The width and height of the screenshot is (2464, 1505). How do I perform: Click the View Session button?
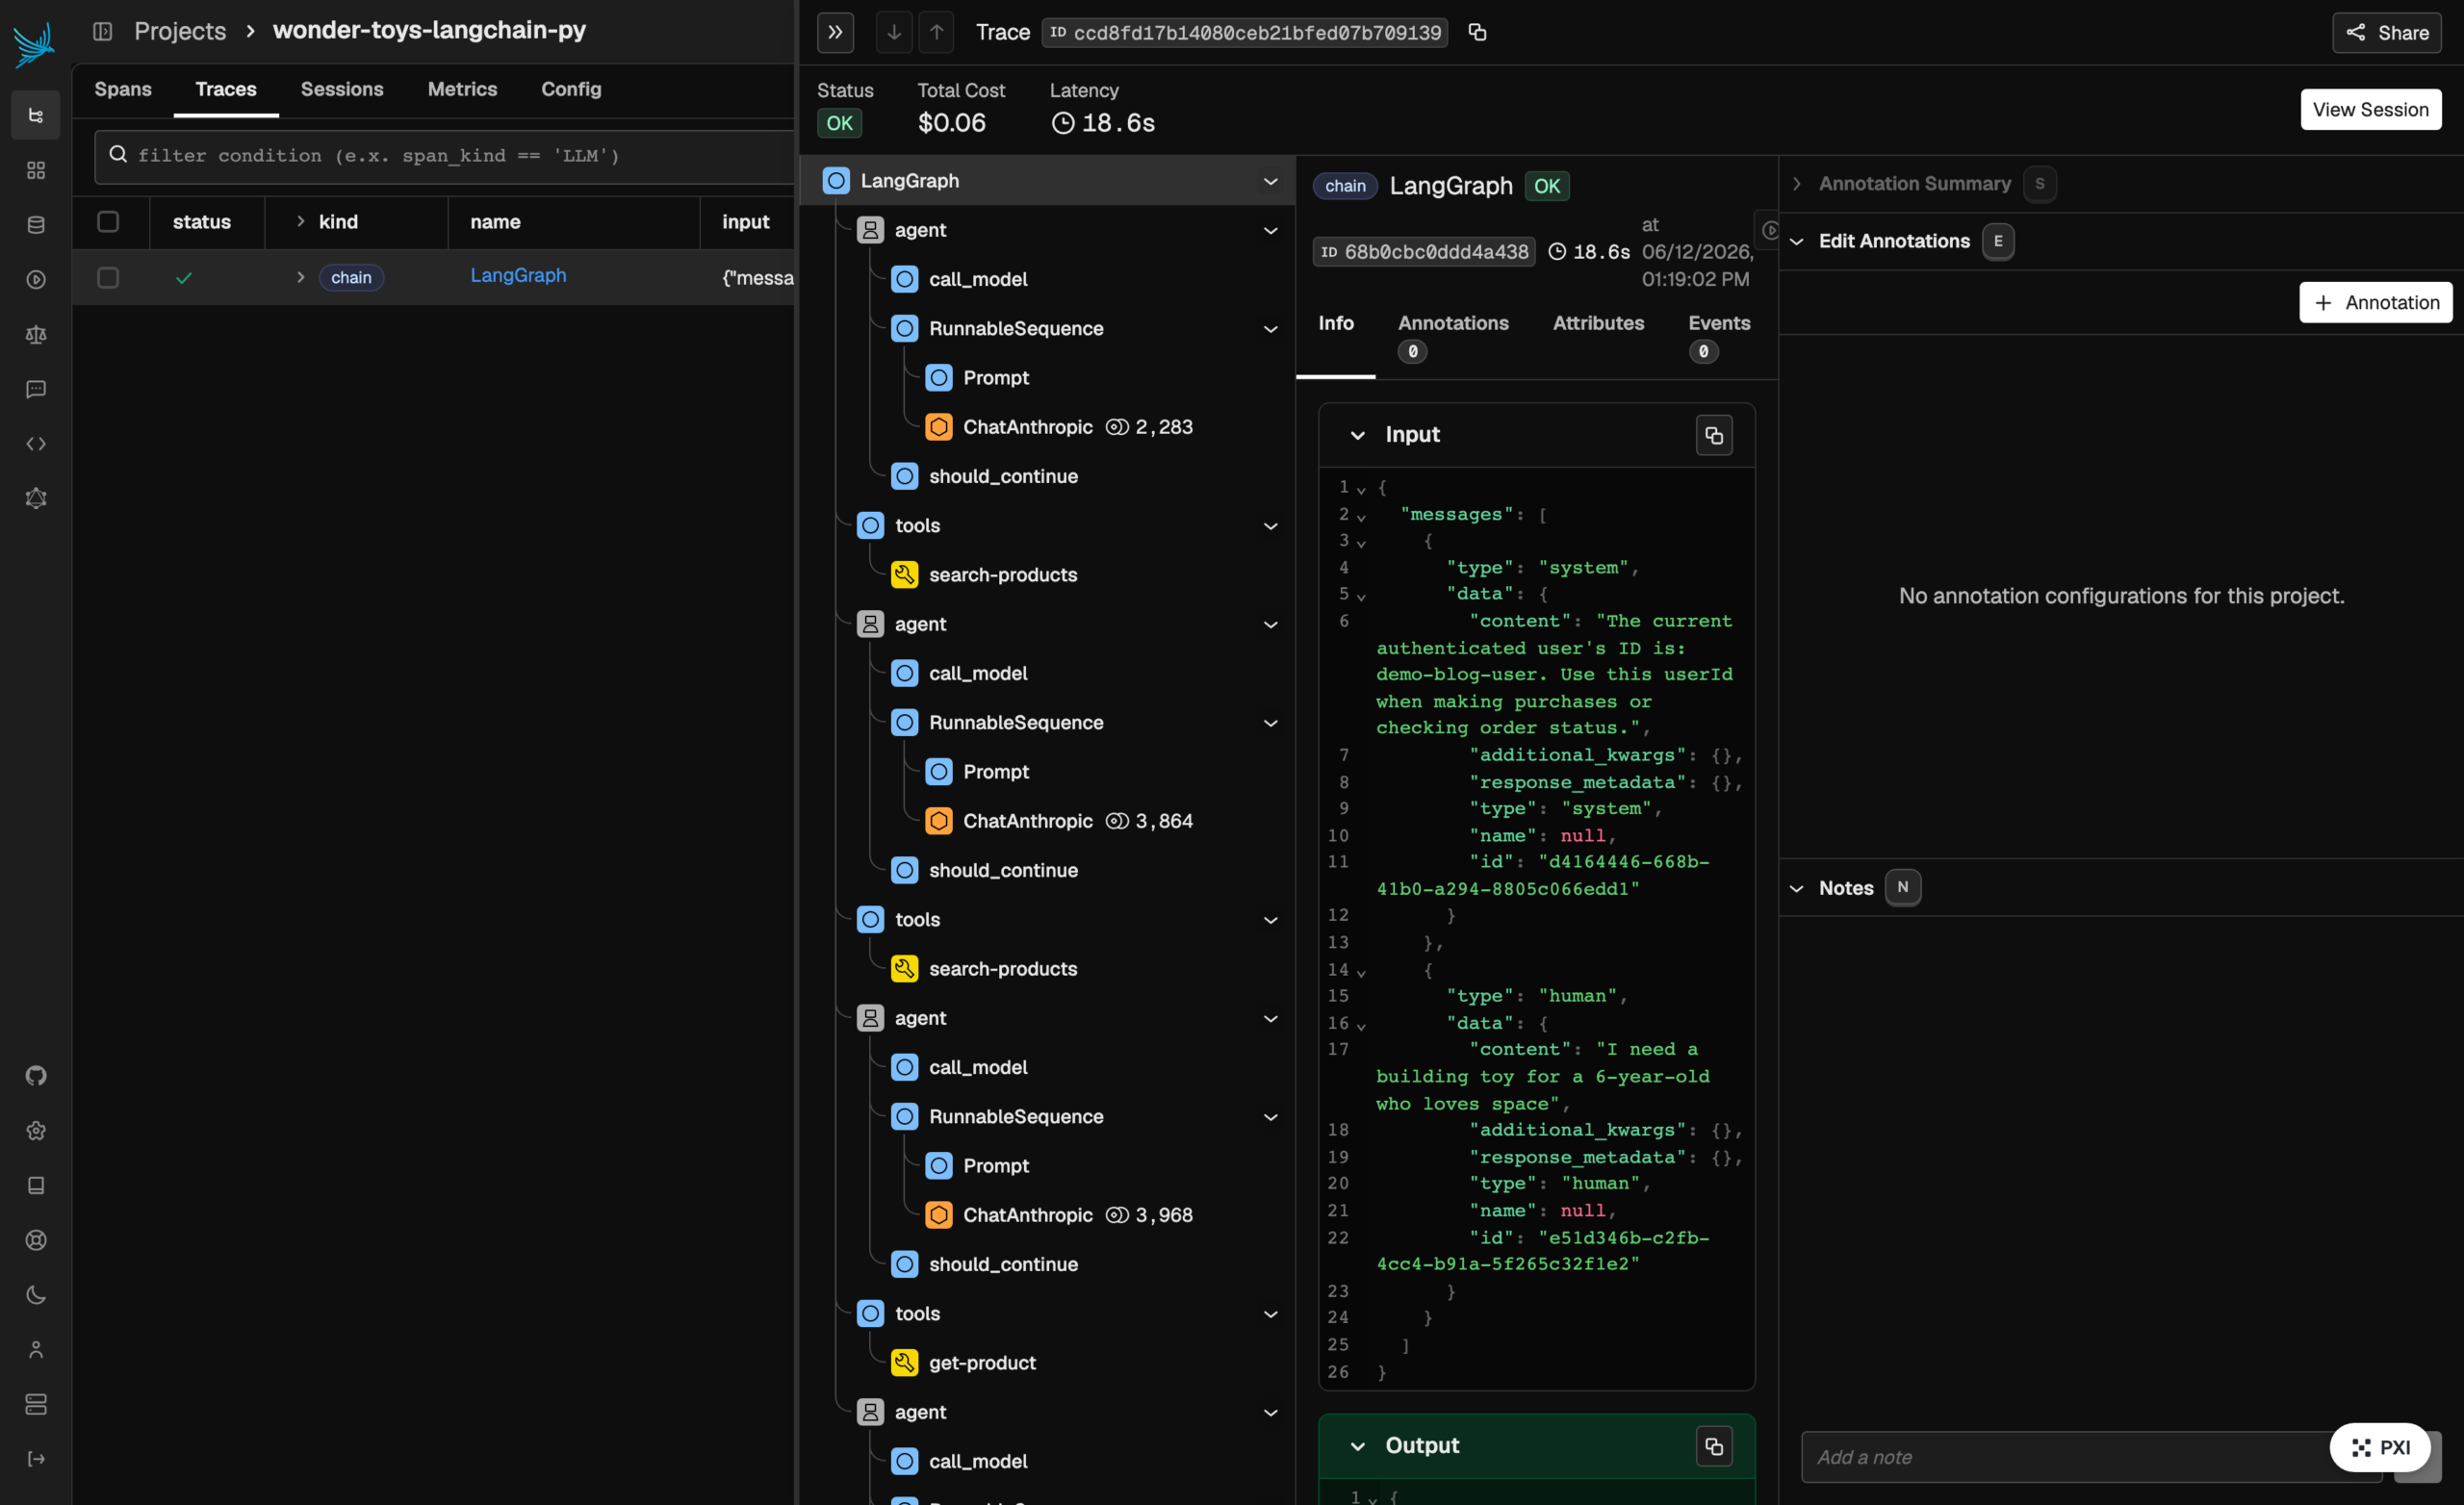[x=2370, y=109]
